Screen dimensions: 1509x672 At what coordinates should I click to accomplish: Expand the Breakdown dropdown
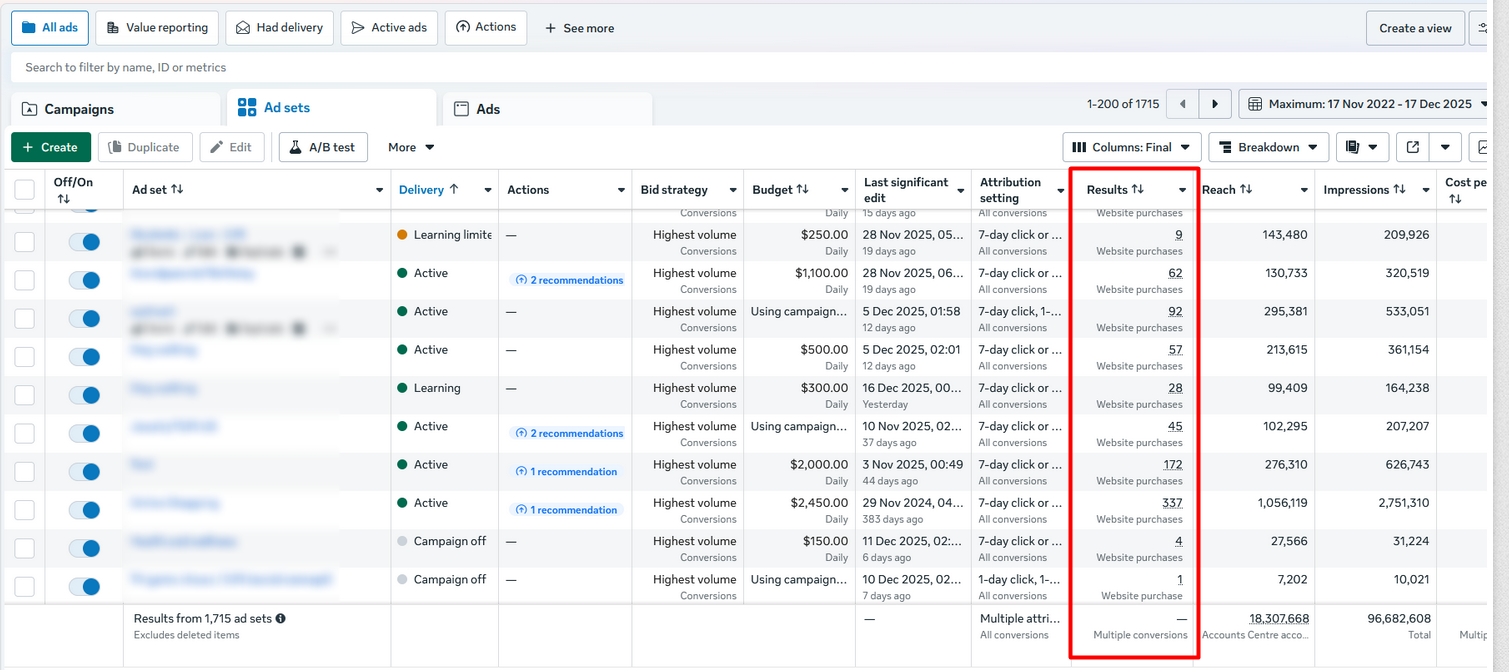(x=1268, y=147)
